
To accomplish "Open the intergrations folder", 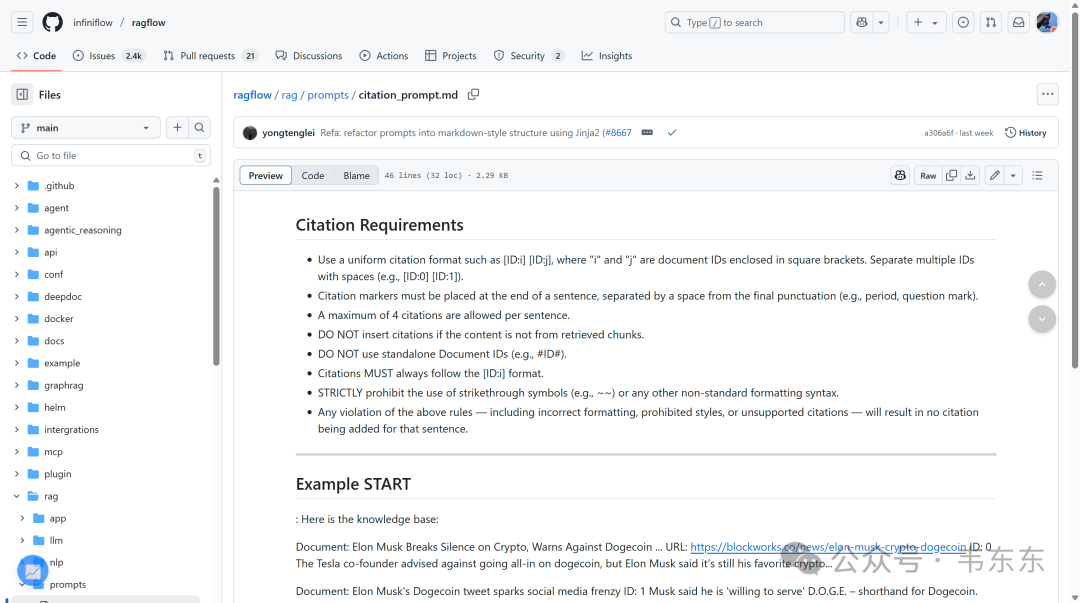I will 71,429.
